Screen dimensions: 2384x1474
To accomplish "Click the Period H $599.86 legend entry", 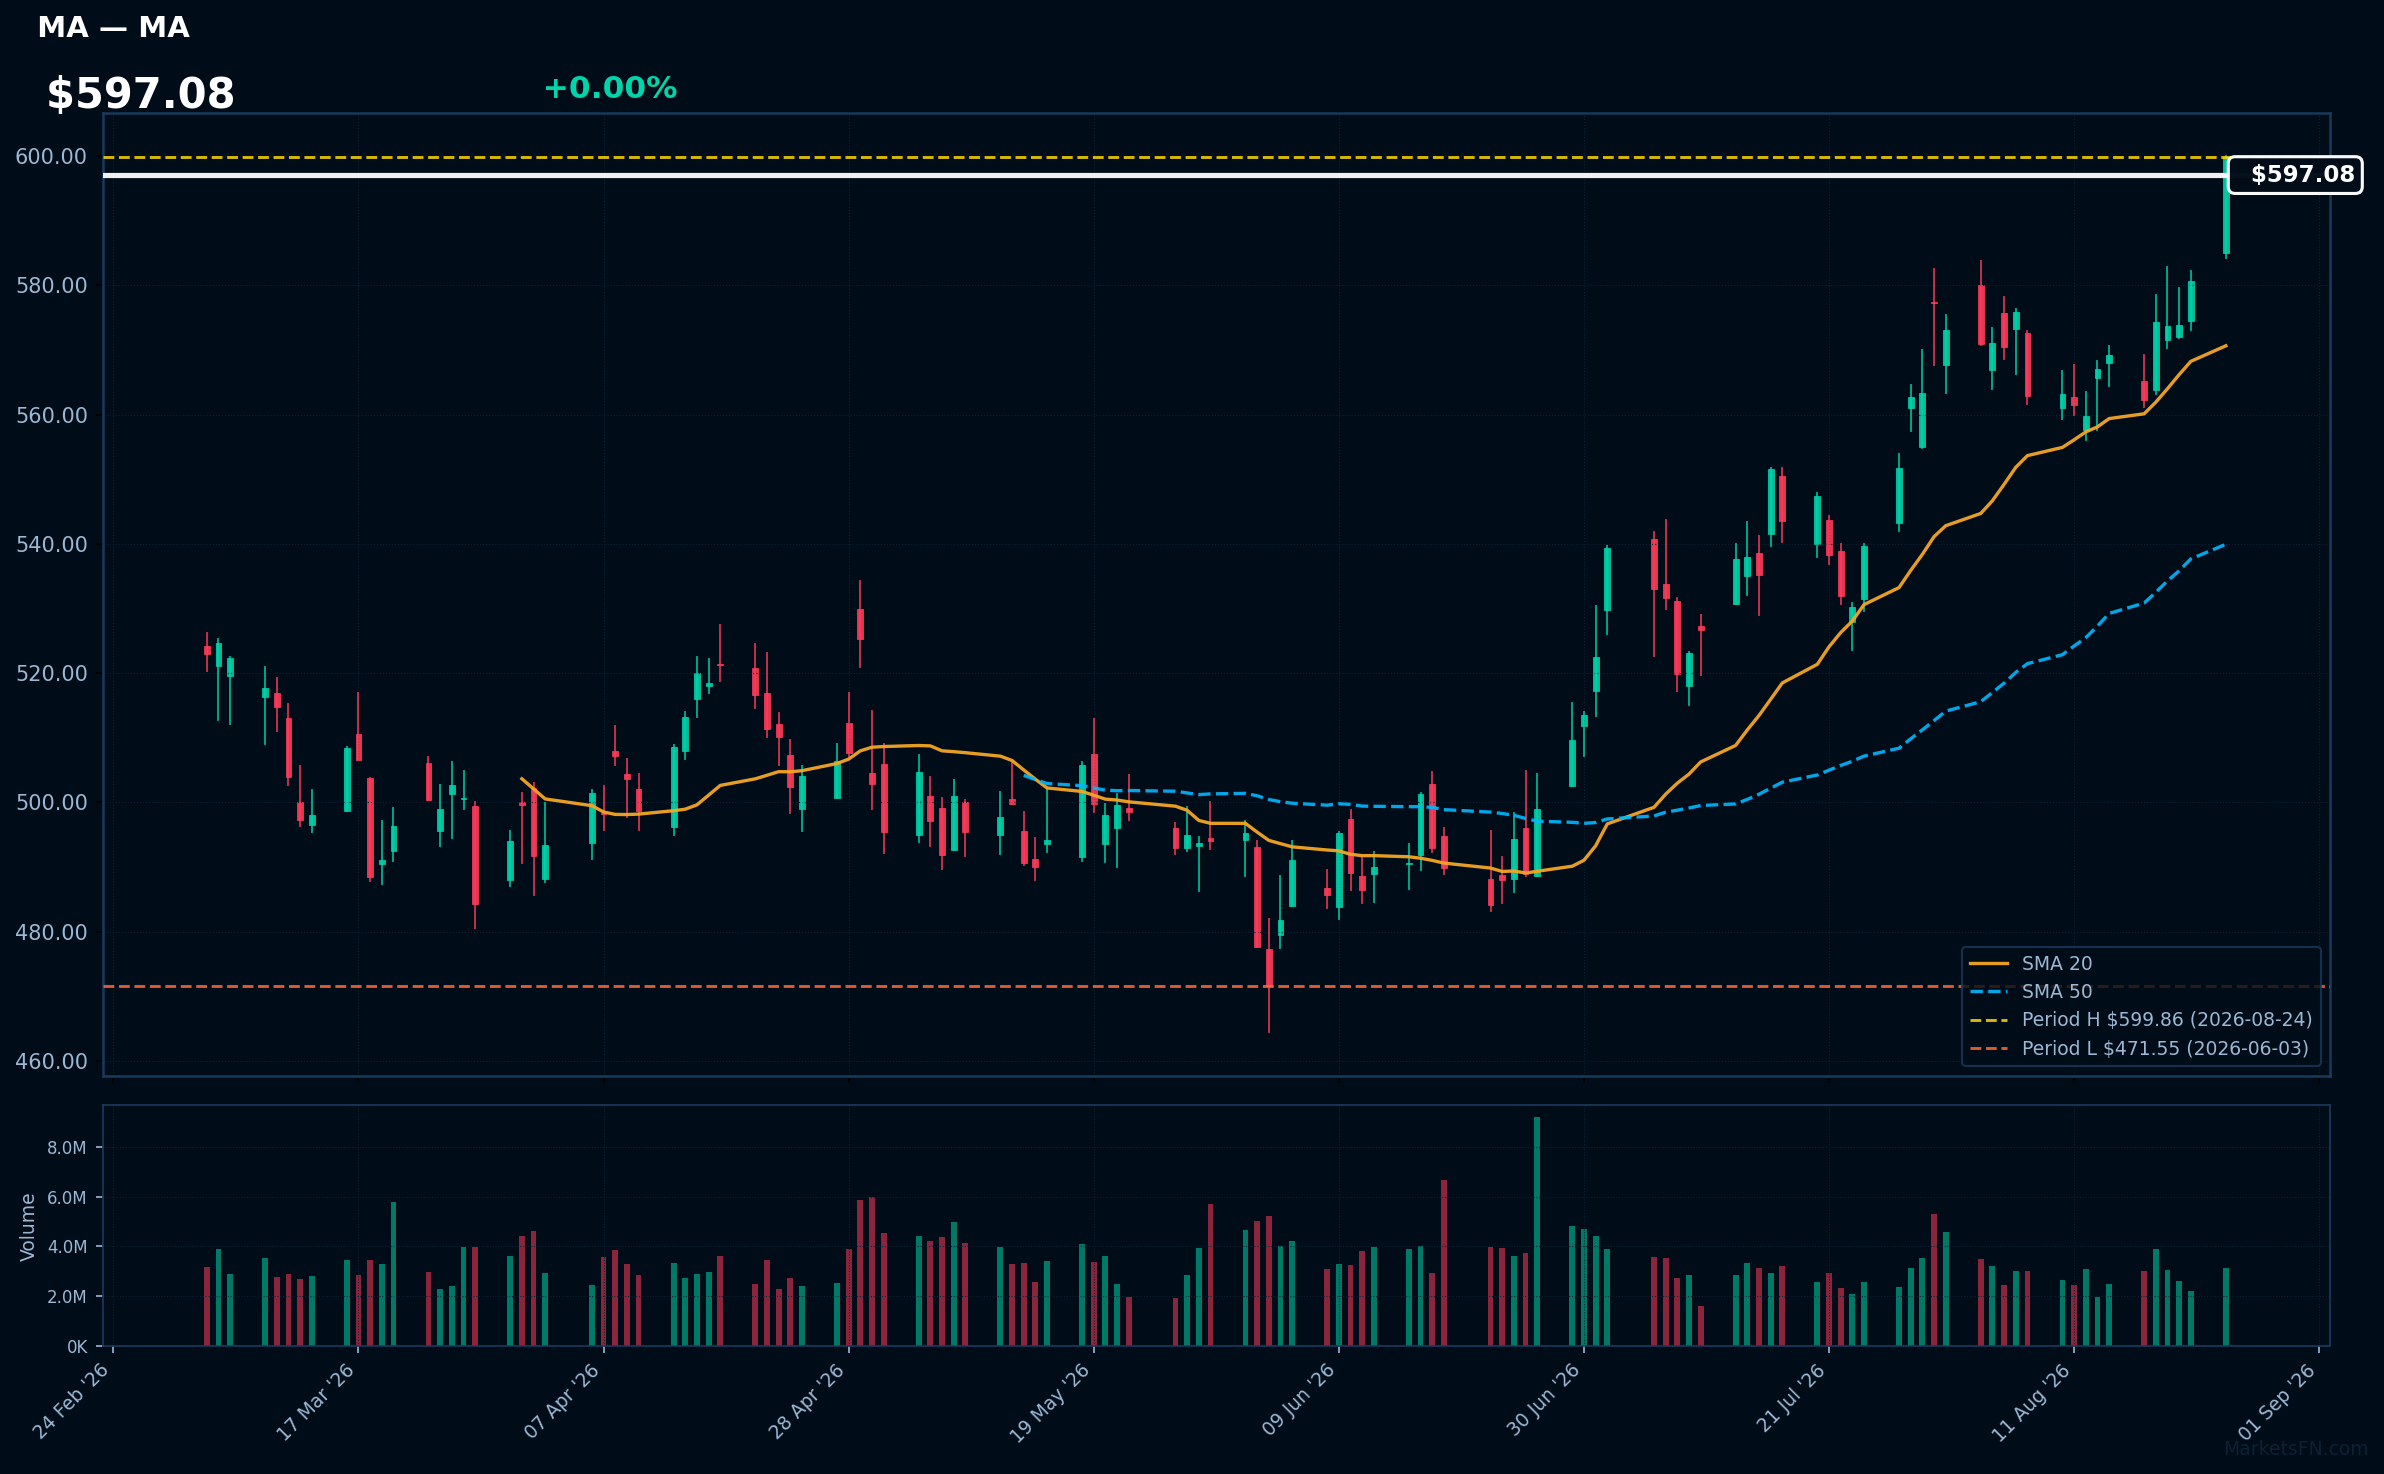I will click(2141, 1019).
